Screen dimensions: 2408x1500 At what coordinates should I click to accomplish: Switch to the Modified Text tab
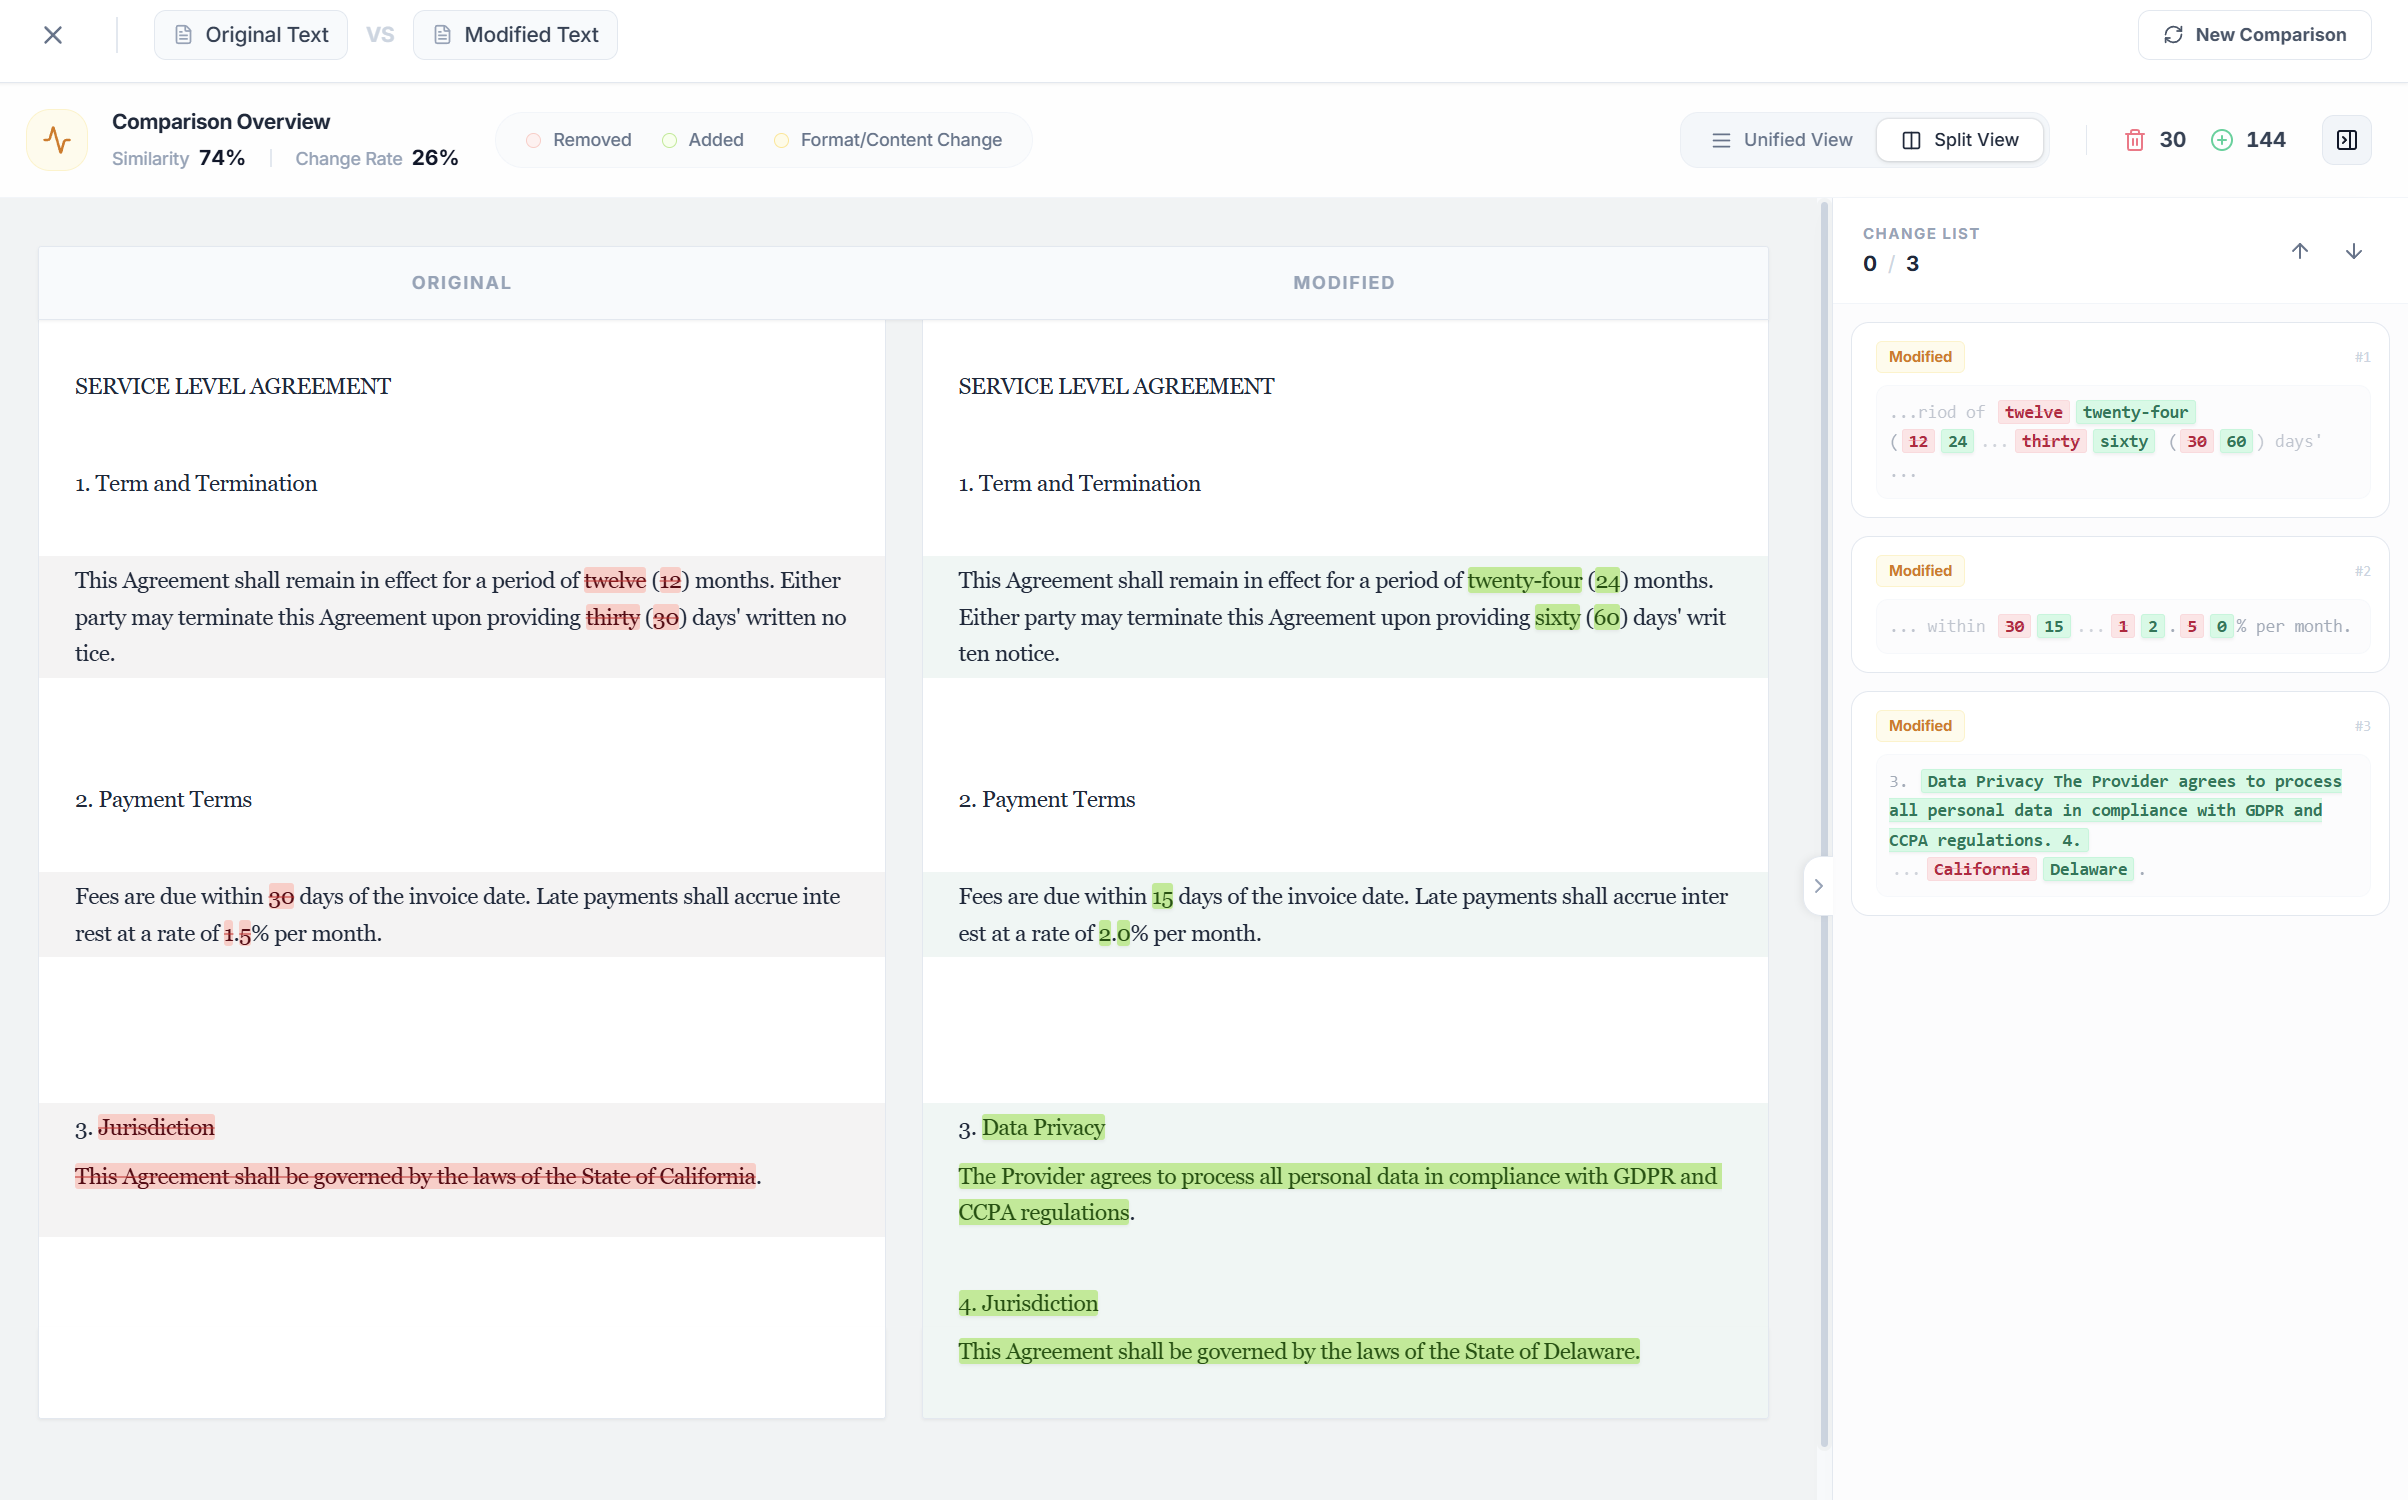(x=515, y=34)
